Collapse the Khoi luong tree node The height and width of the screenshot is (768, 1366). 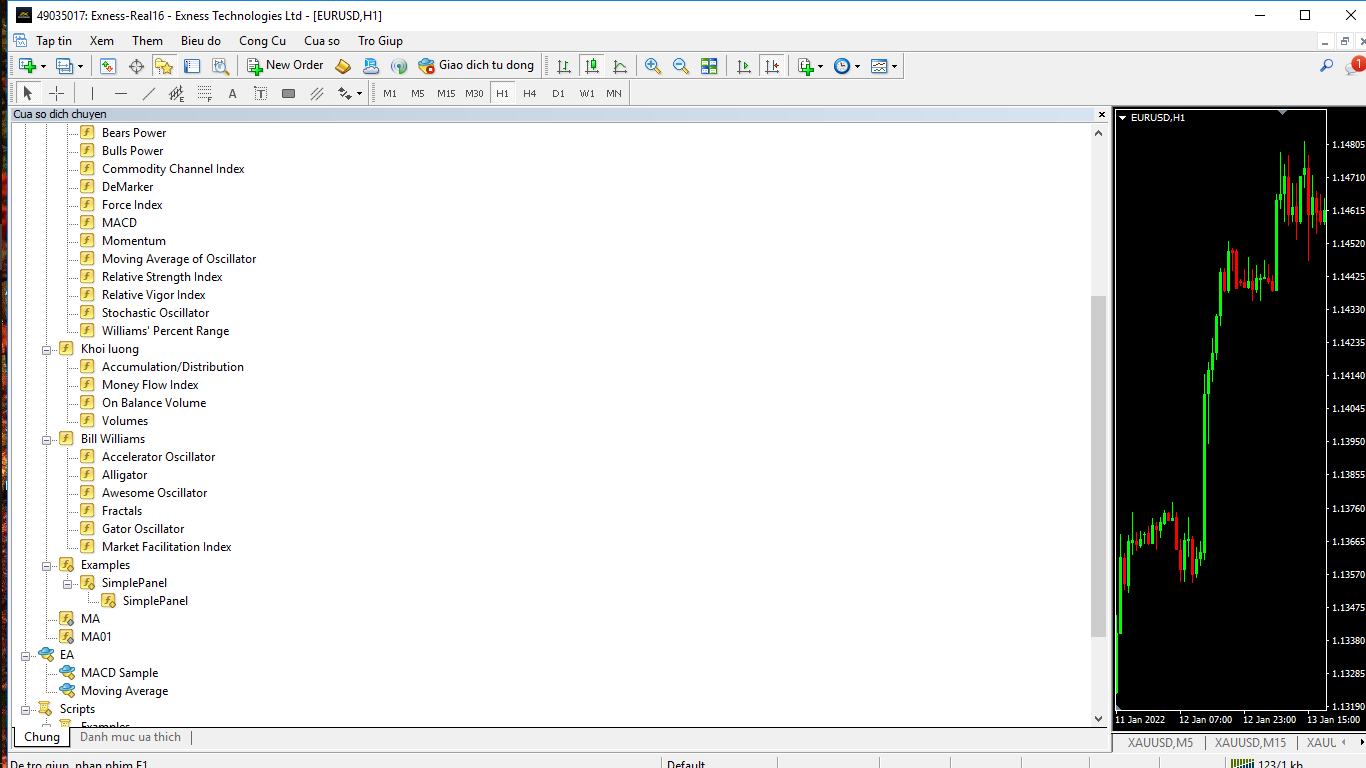point(47,349)
